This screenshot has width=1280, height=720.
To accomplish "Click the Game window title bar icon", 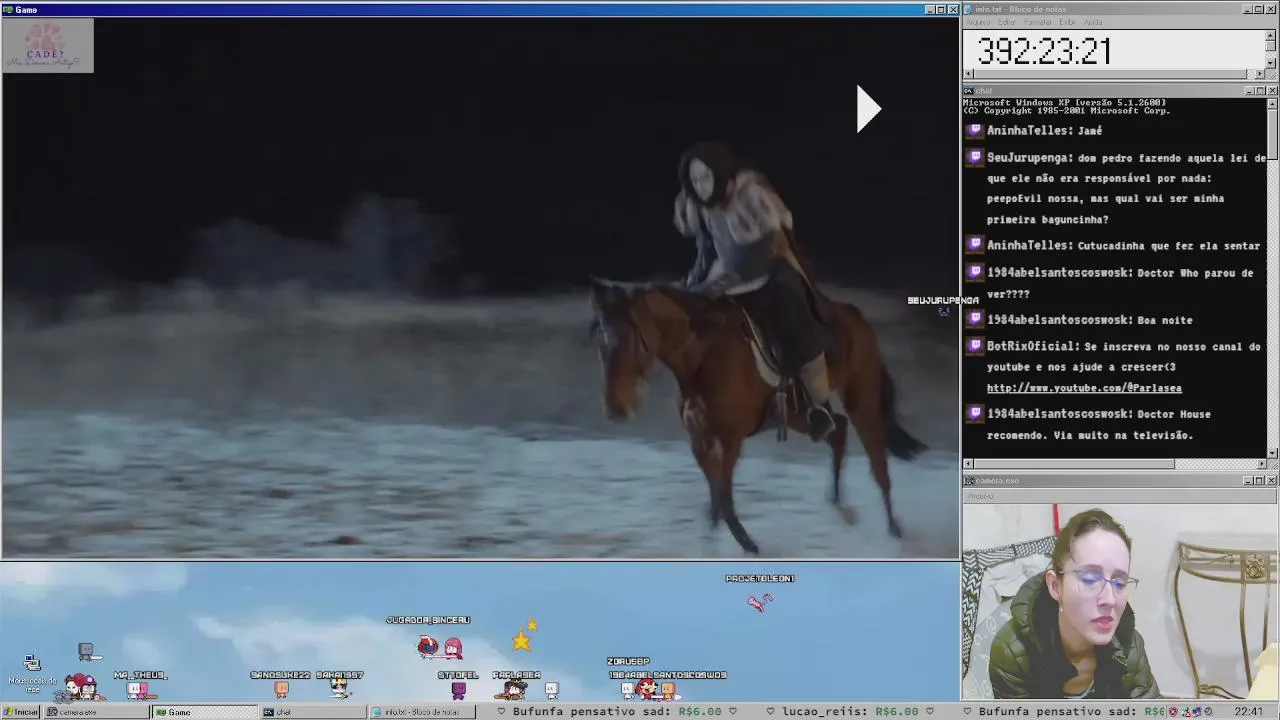I will click(x=7, y=9).
